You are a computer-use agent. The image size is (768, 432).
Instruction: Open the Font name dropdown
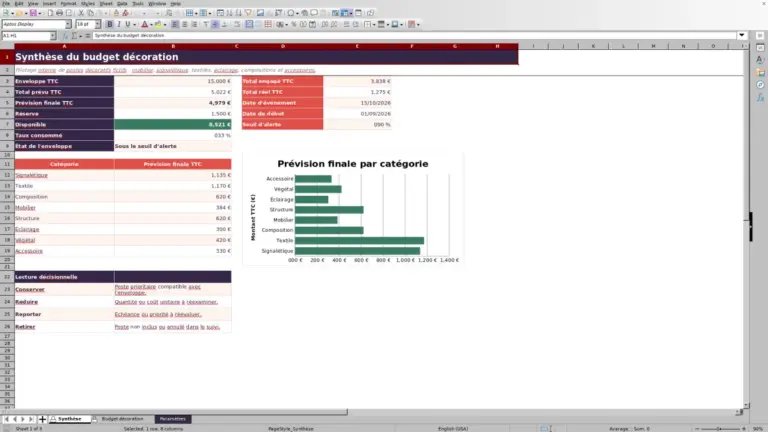68,24
